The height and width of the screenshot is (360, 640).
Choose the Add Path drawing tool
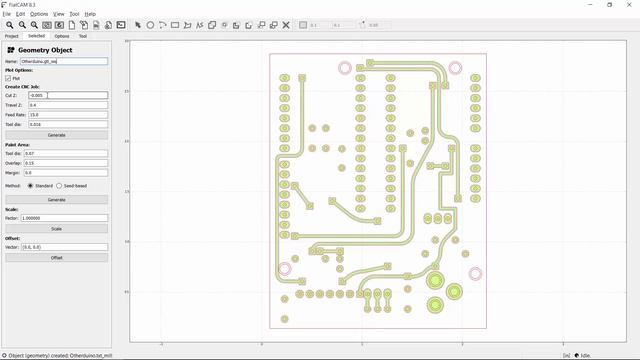(x=200, y=25)
